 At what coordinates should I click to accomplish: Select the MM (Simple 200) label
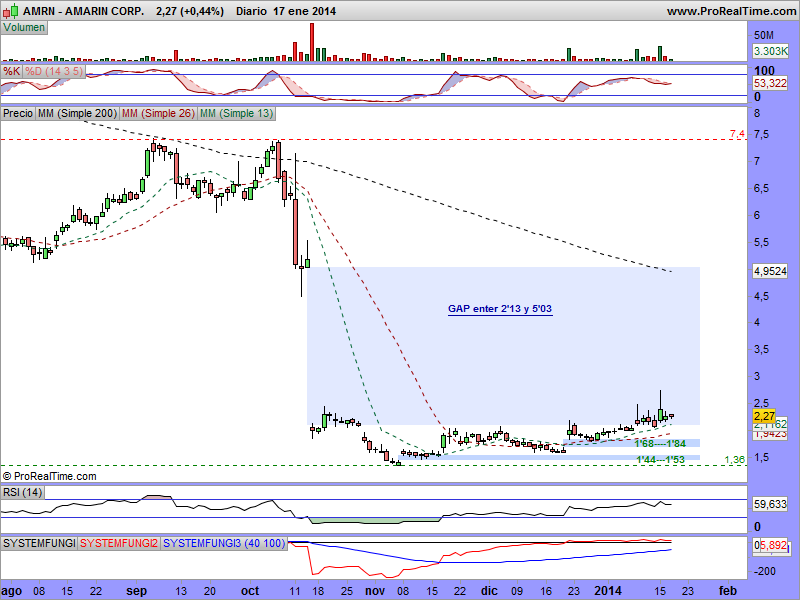tap(78, 113)
